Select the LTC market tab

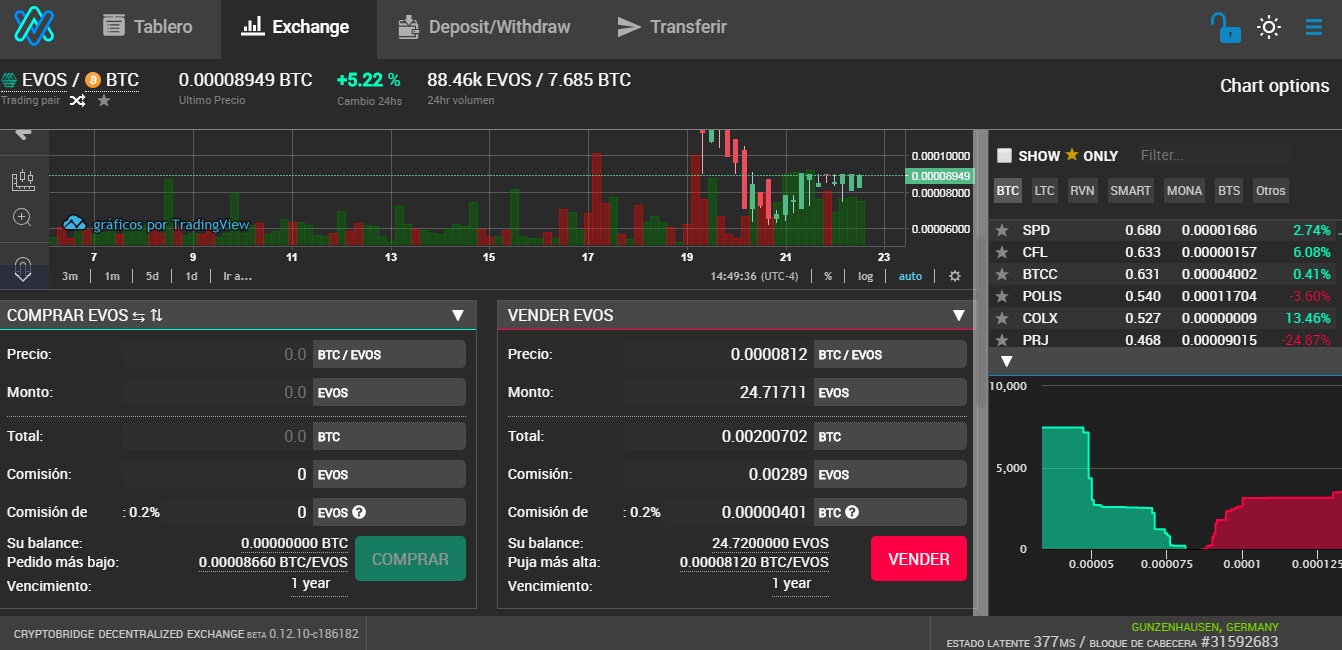pos(1044,190)
